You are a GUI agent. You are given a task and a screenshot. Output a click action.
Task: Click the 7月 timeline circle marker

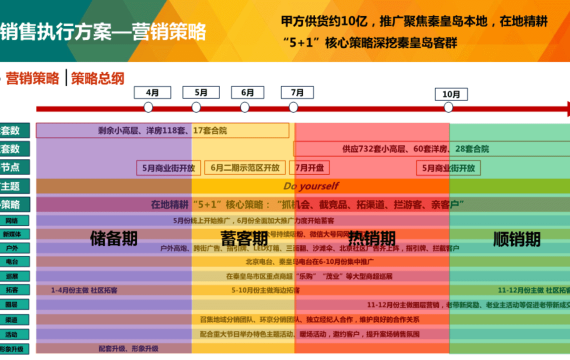point(293,108)
